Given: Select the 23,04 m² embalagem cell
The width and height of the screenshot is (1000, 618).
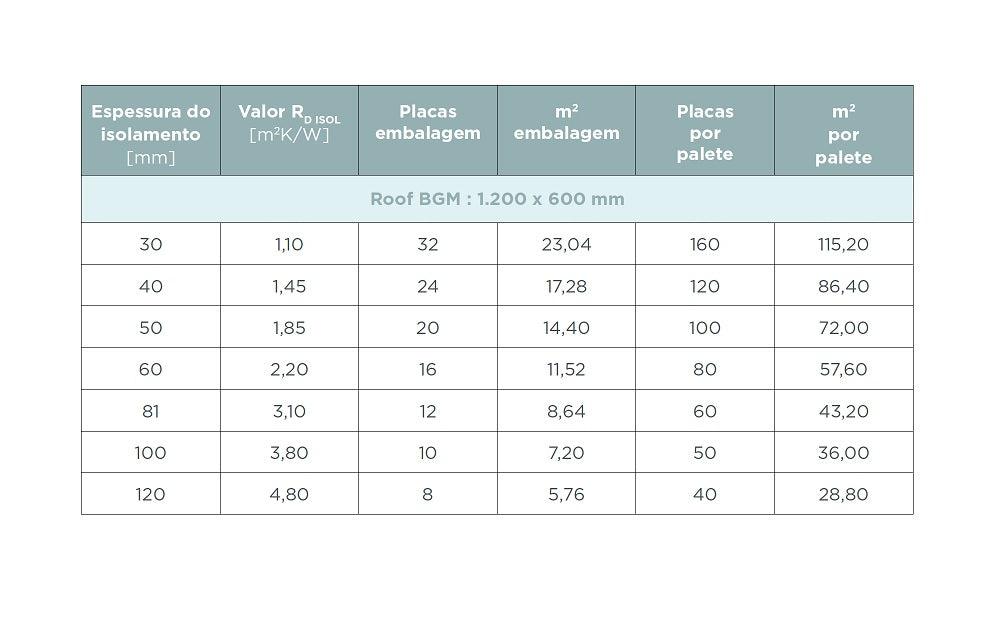Looking at the screenshot, I should pos(566,244).
